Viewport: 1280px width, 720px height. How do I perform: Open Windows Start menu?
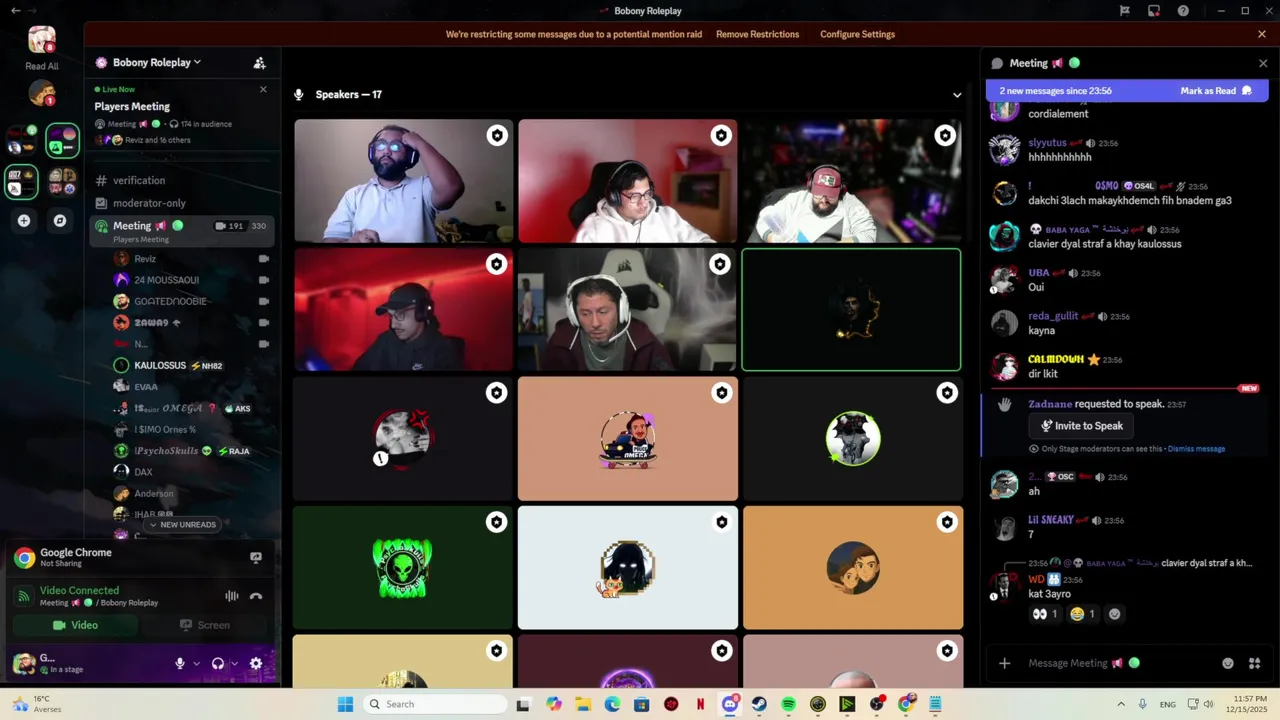(345, 704)
